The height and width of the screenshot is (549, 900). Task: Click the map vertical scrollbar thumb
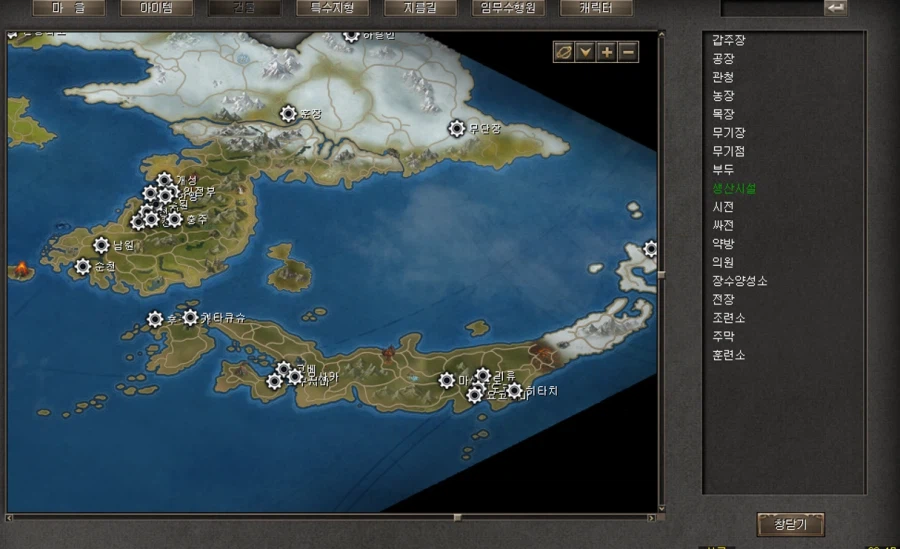pyautogui.click(x=661, y=274)
